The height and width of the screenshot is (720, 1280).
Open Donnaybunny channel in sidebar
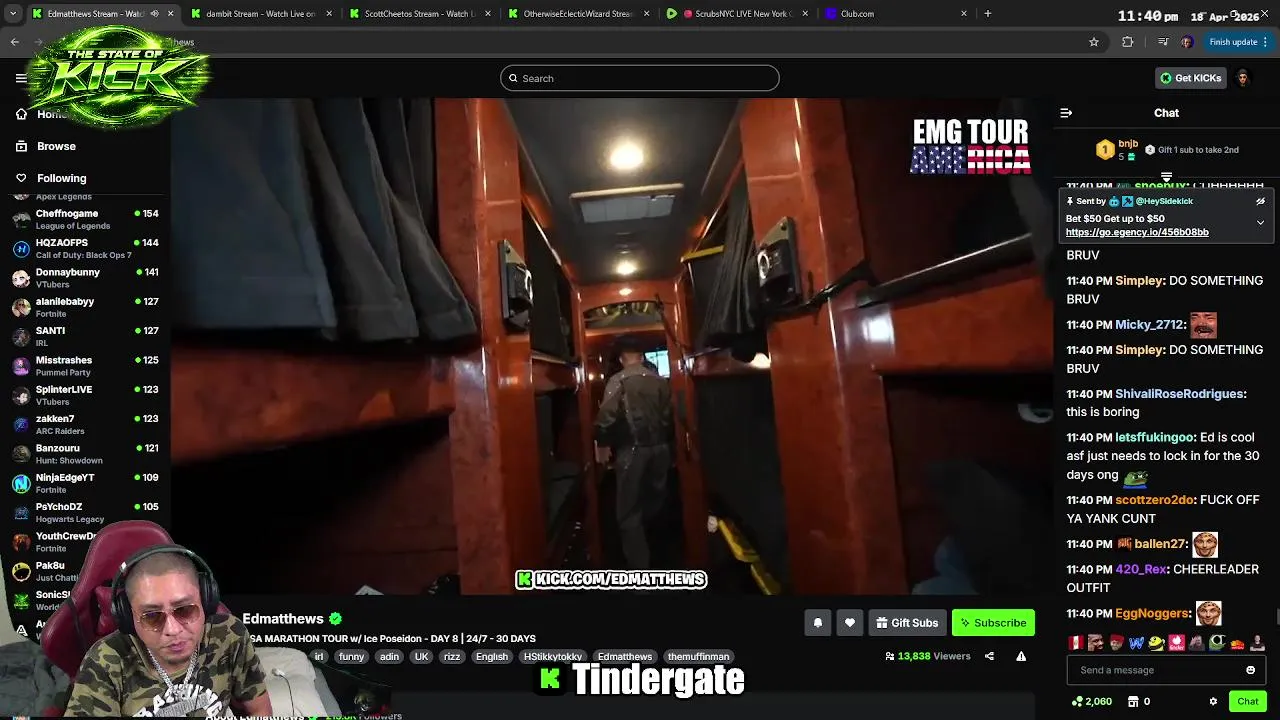(85, 278)
